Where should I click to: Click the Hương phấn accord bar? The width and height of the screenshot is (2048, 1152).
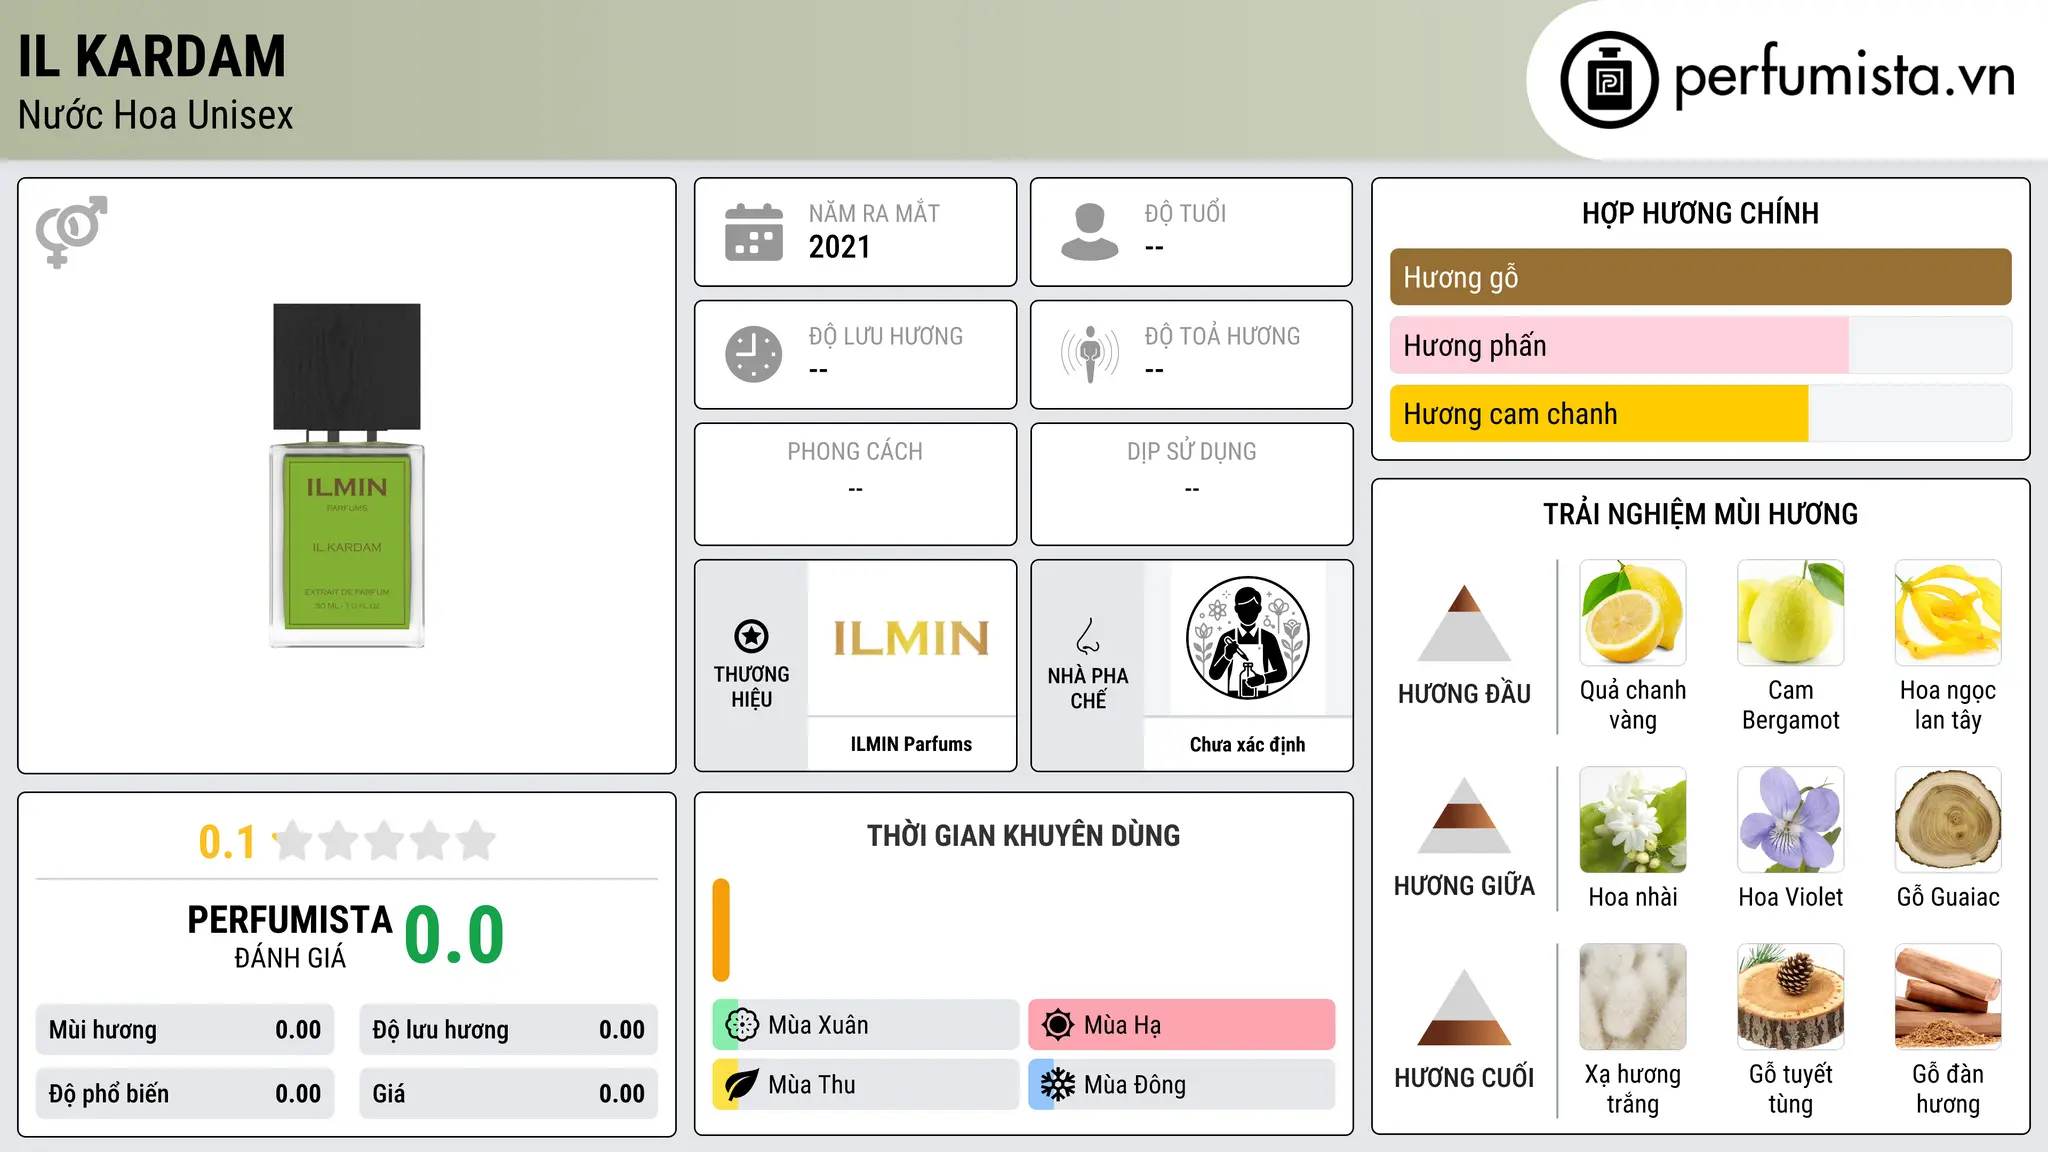1700,346
